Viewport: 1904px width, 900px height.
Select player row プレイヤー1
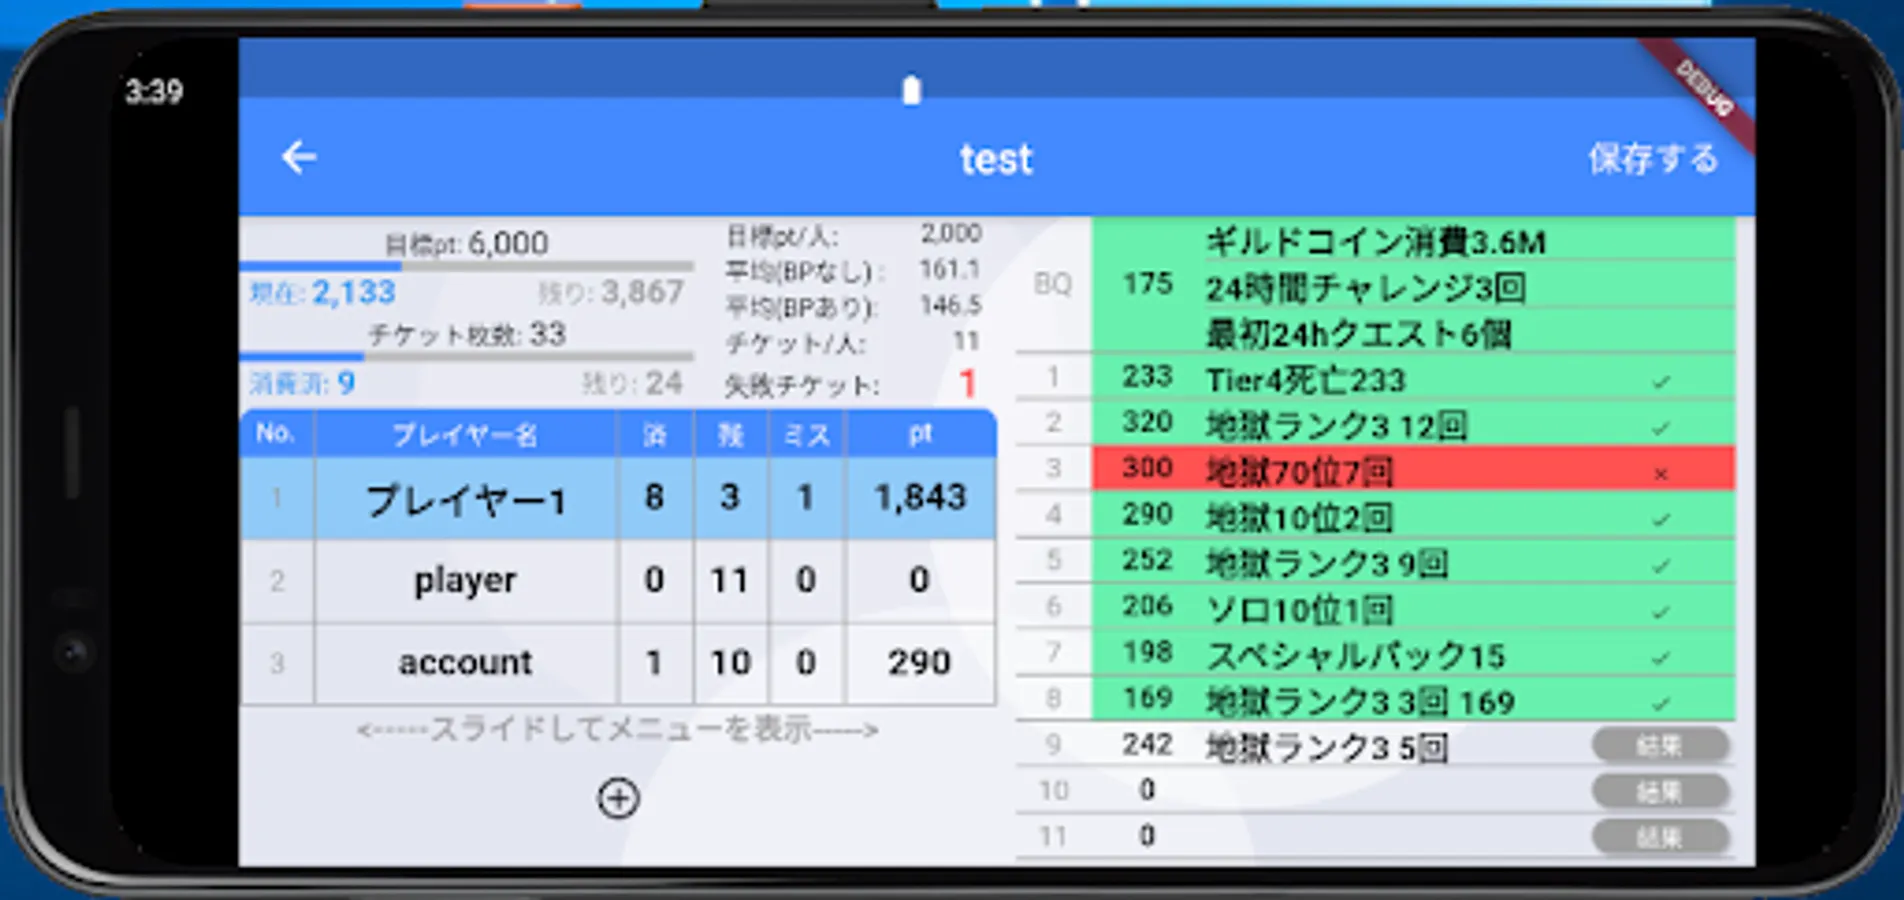coord(618,498)
